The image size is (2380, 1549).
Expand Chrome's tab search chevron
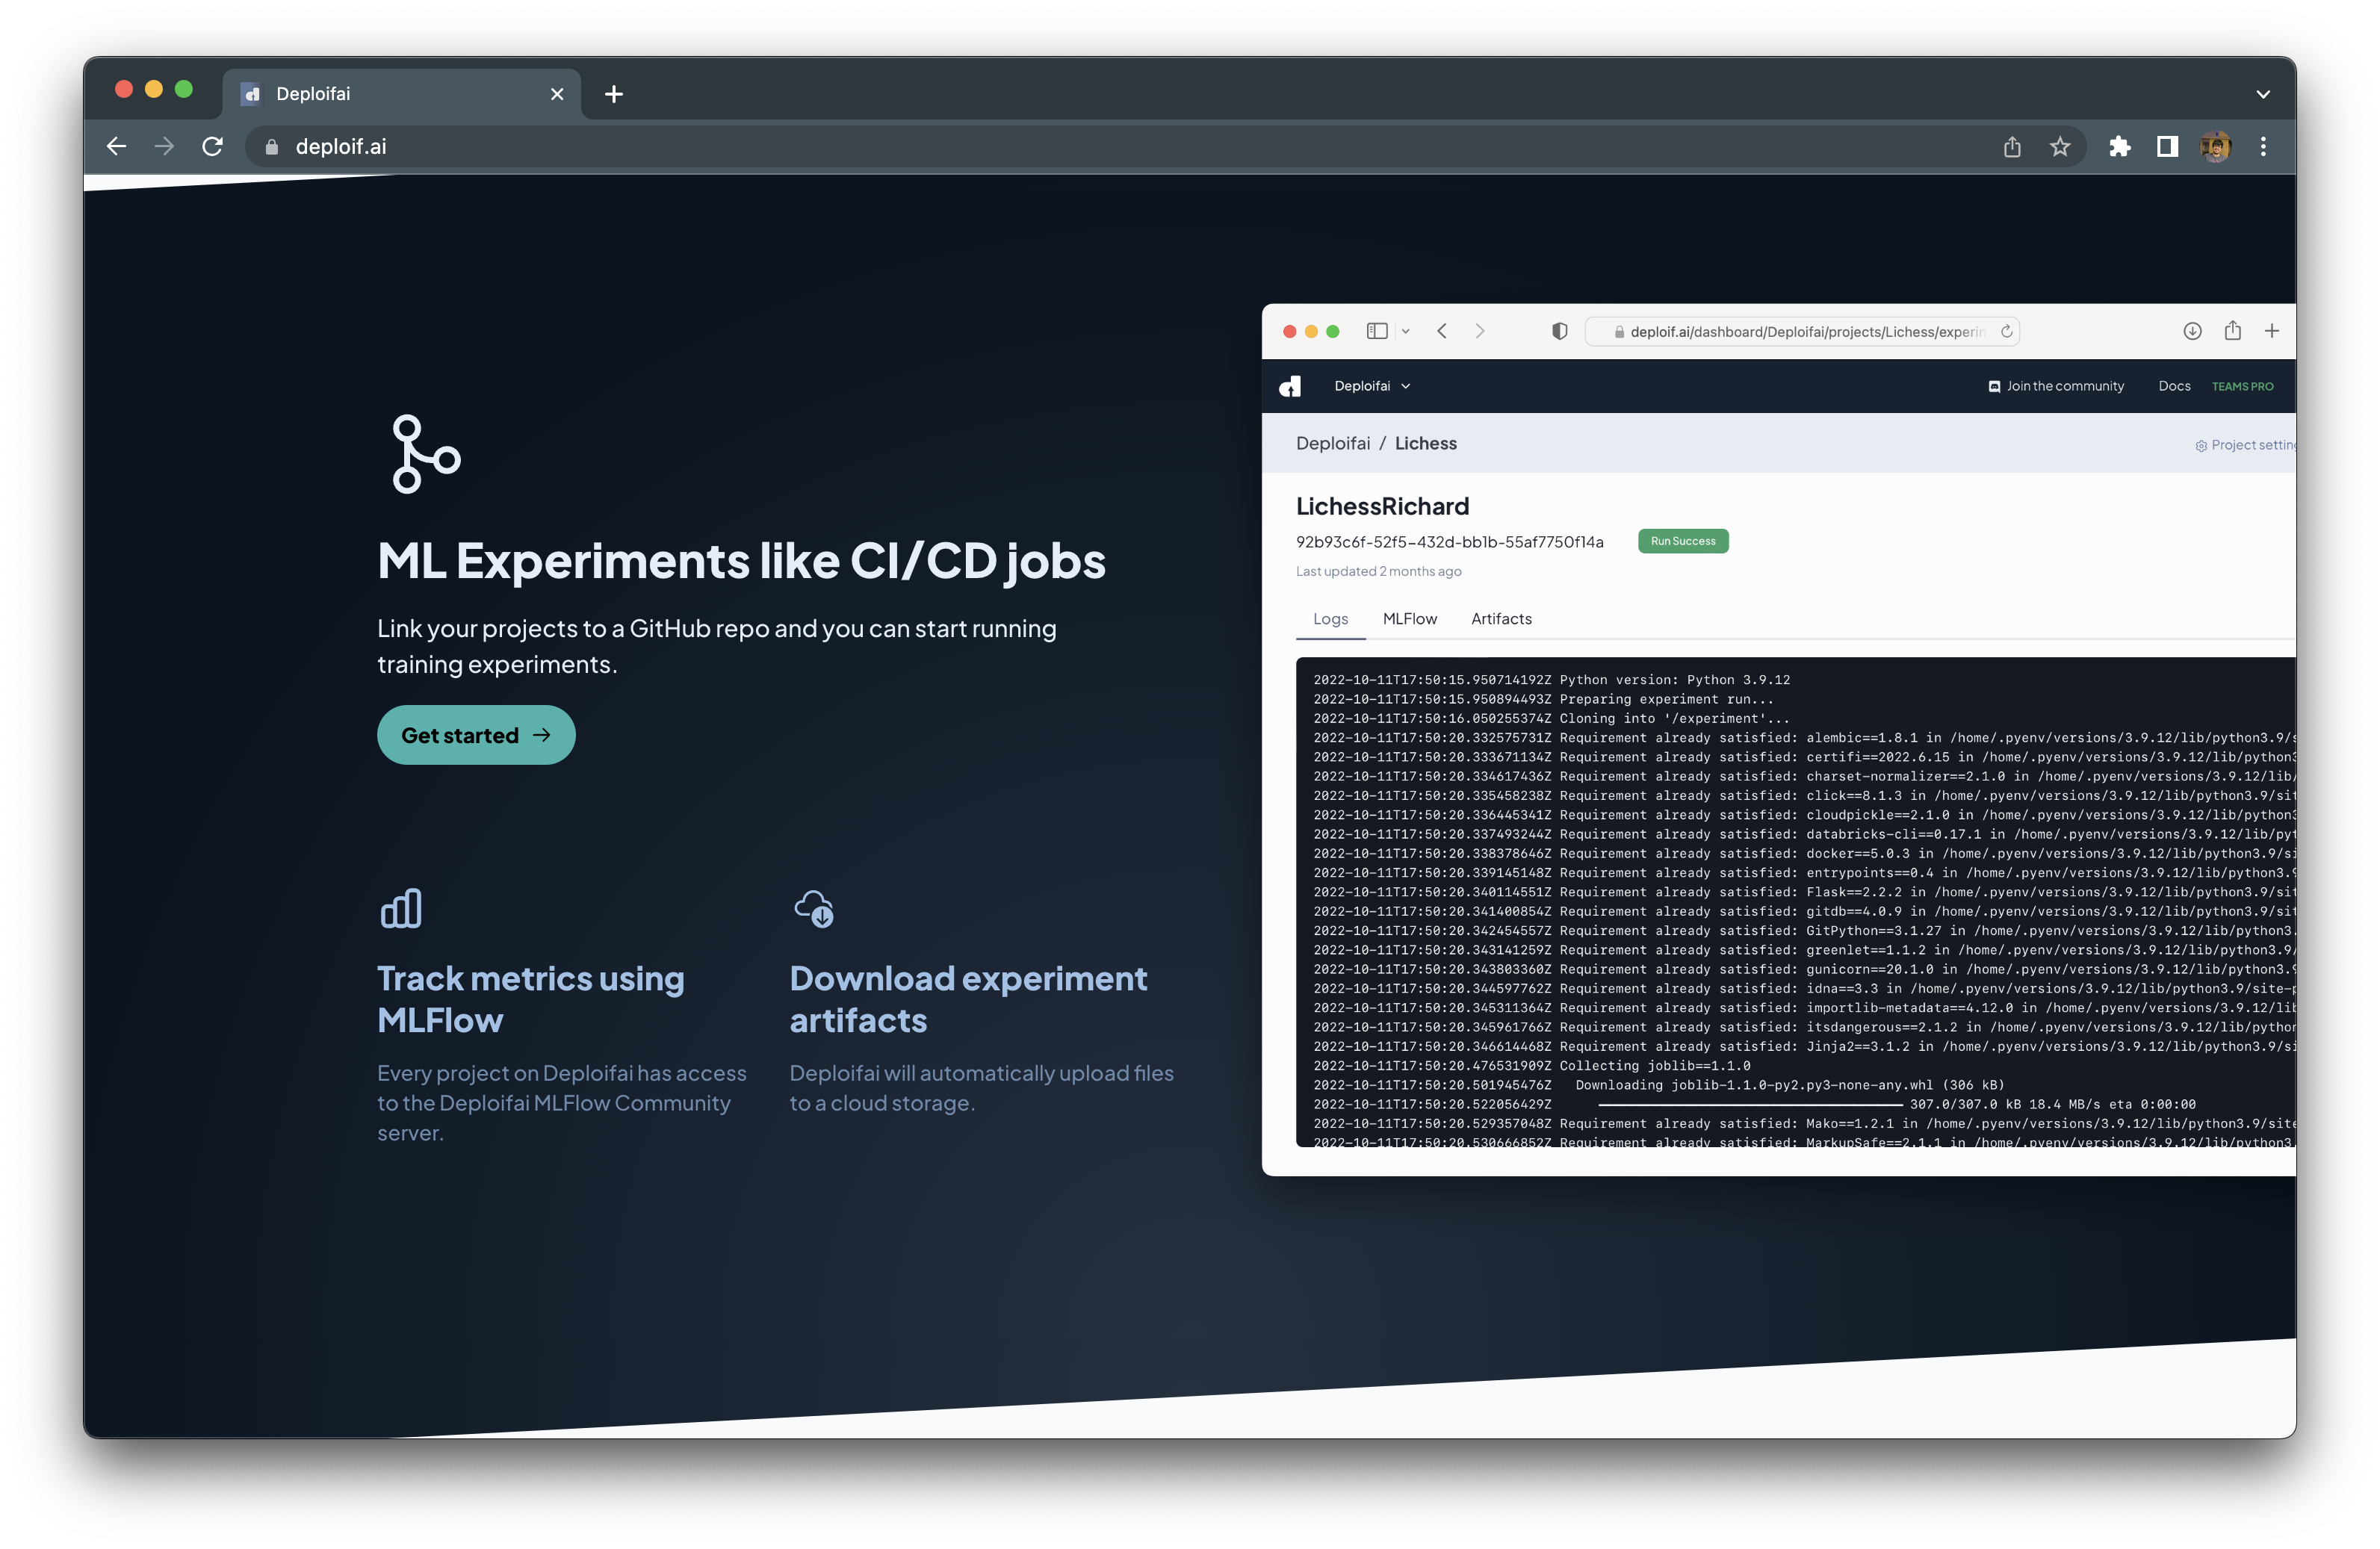tap(2263, 94)
